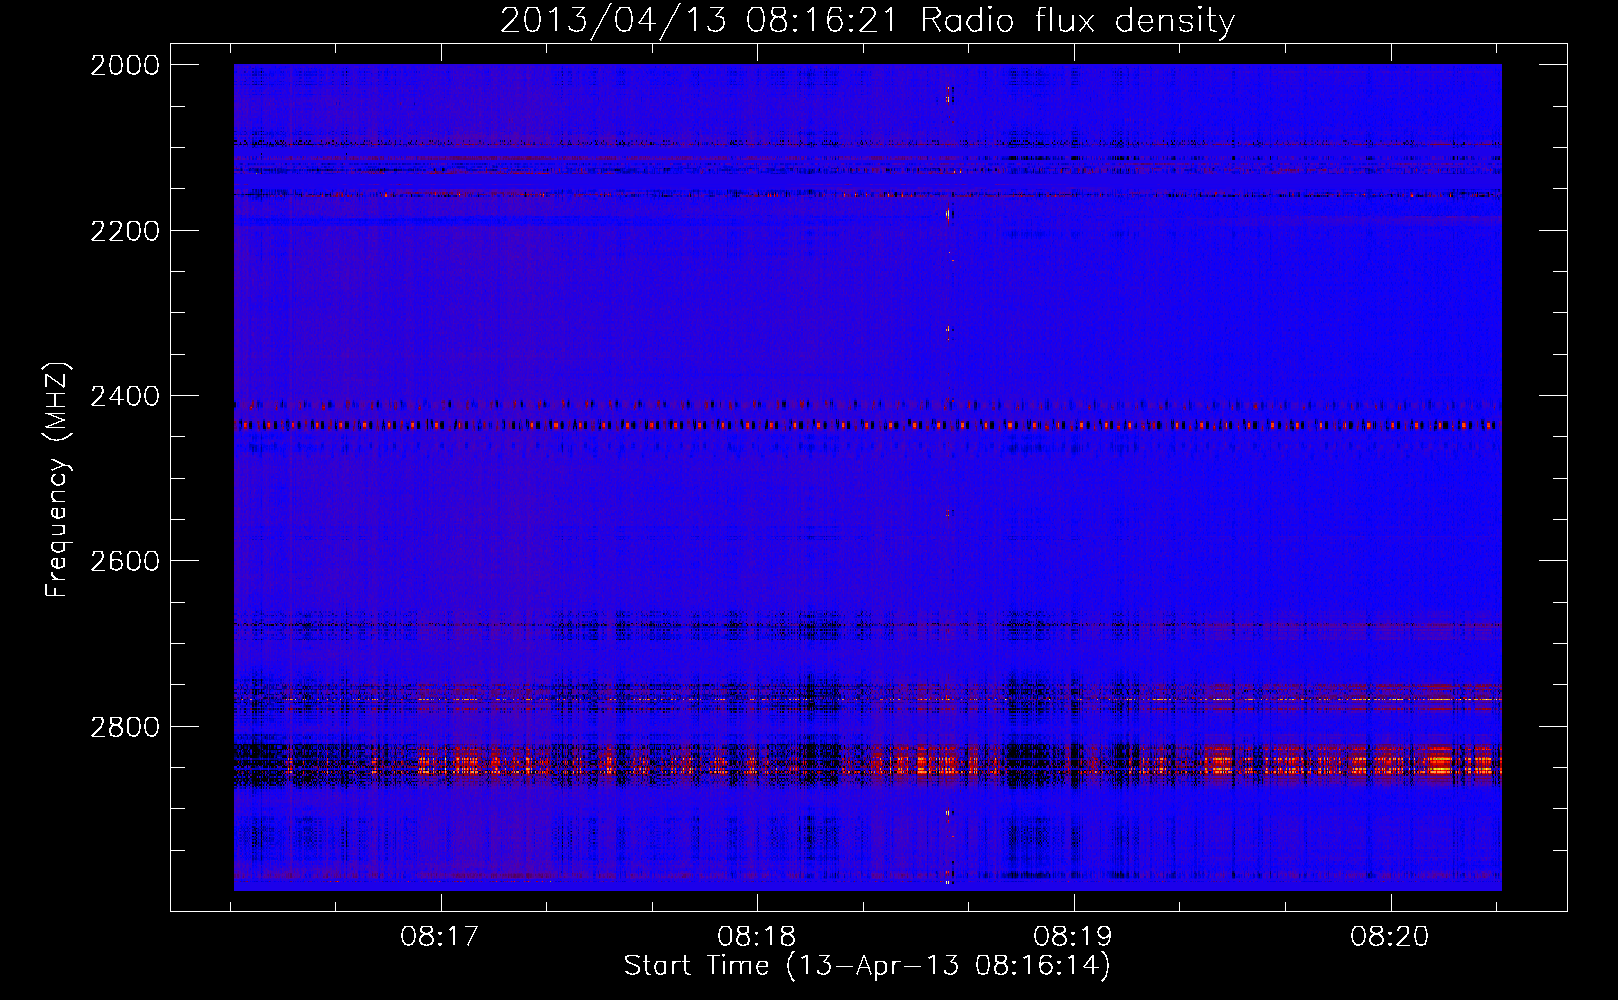Click the 08:20 time tick label
Viewport: 1618px width, 1000px height.
point(1390,937)
